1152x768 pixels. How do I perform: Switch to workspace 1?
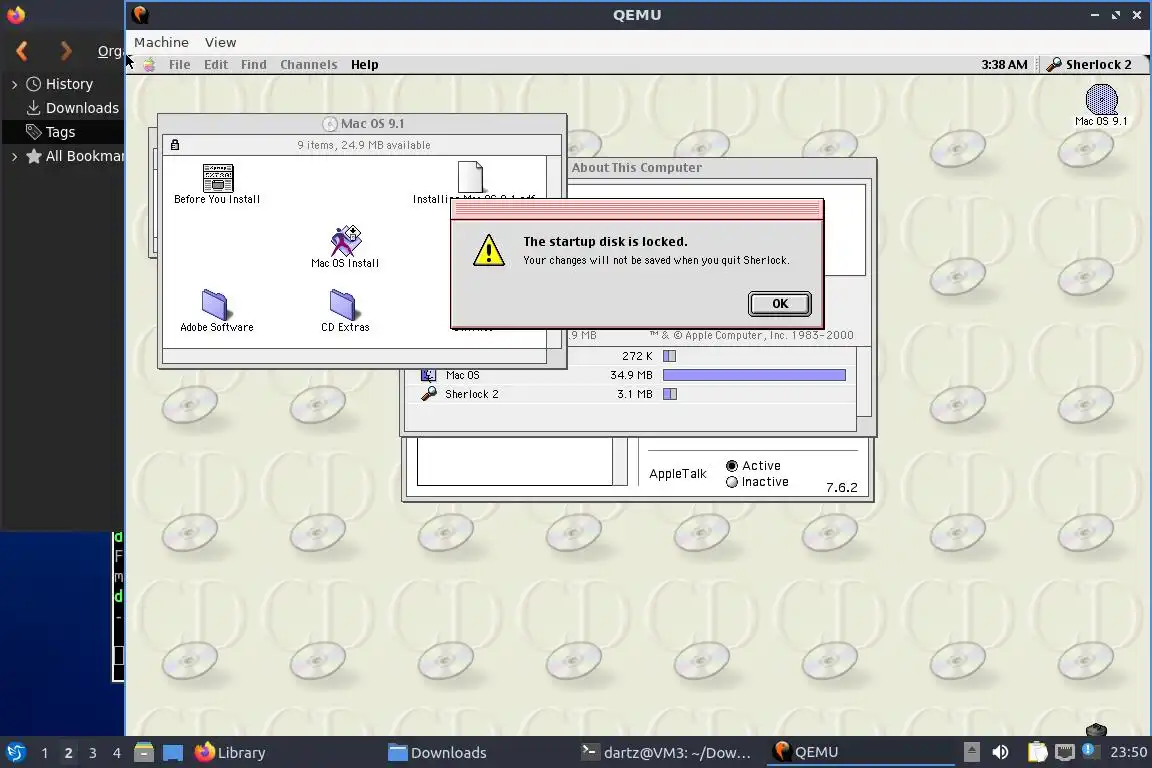44,753
